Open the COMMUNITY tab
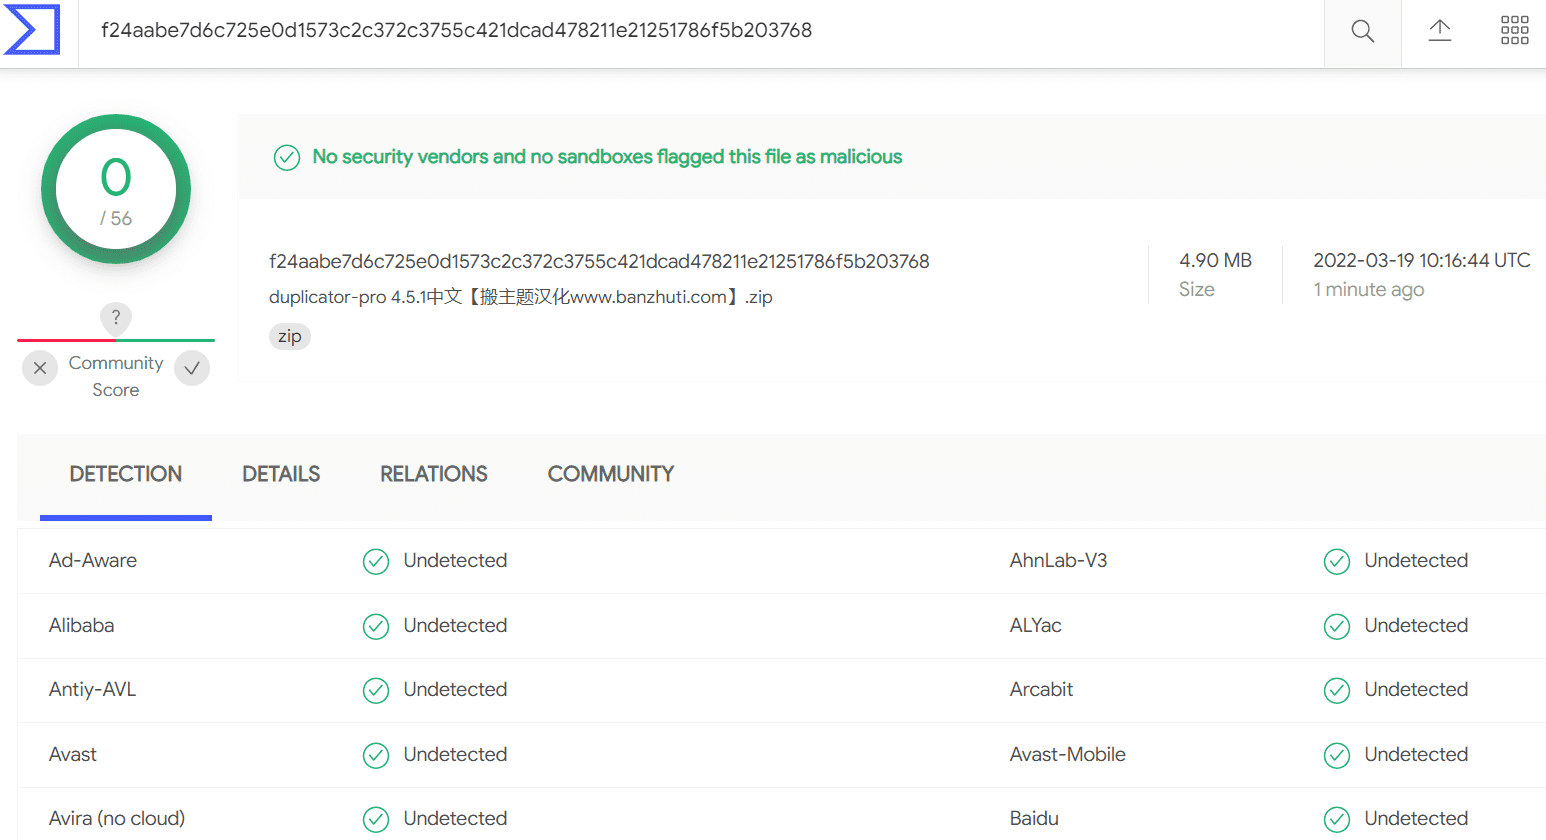The width and height of the screenshot is (1546, 840). pyautogui.click(x=611, y=474)
